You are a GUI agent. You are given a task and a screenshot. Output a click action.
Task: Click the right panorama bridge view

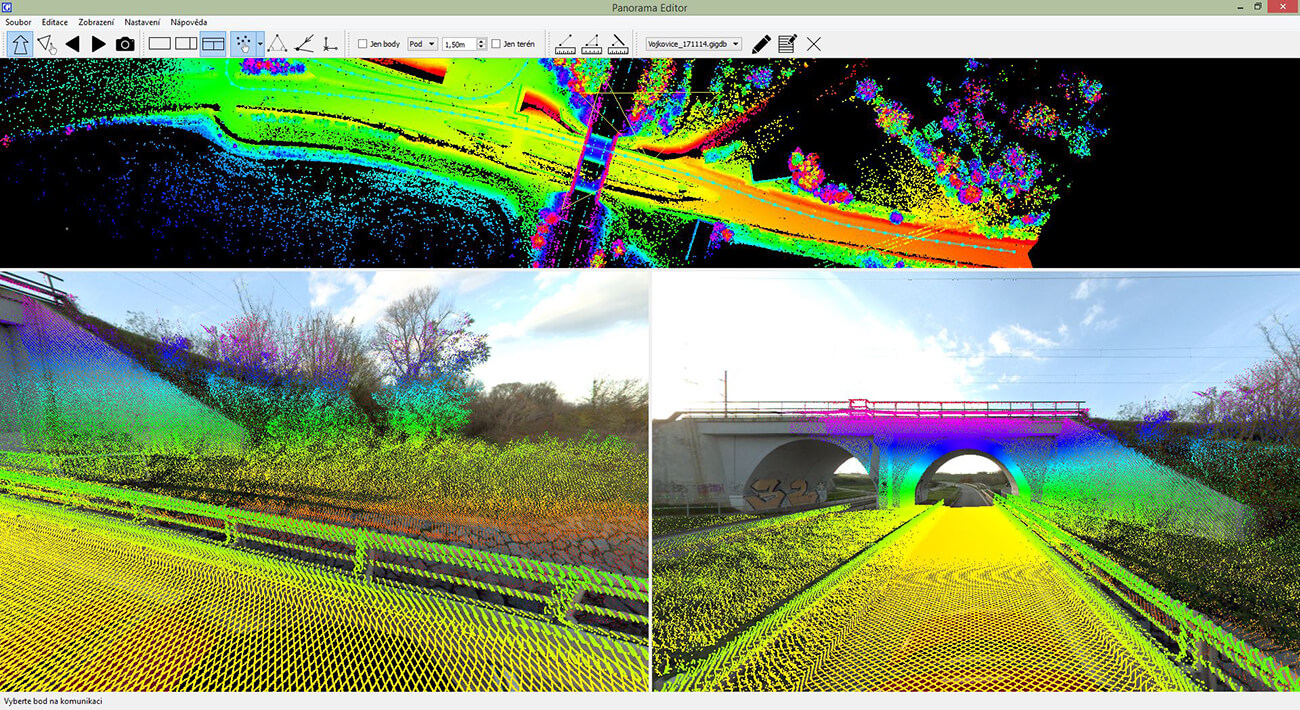pyautogui.click(x=975, y=480)
